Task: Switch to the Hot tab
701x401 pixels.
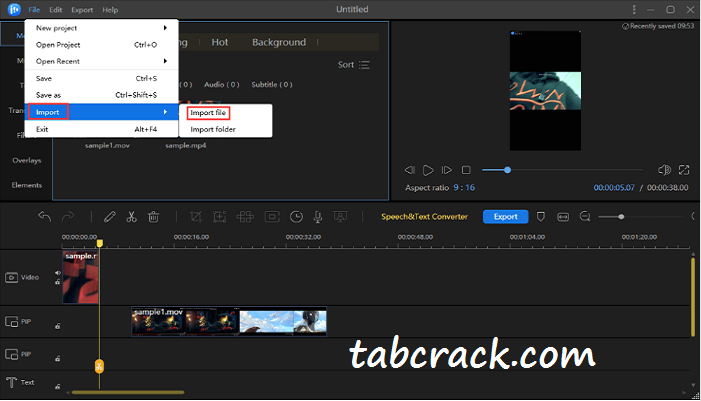Action: (x=220, y=42)
